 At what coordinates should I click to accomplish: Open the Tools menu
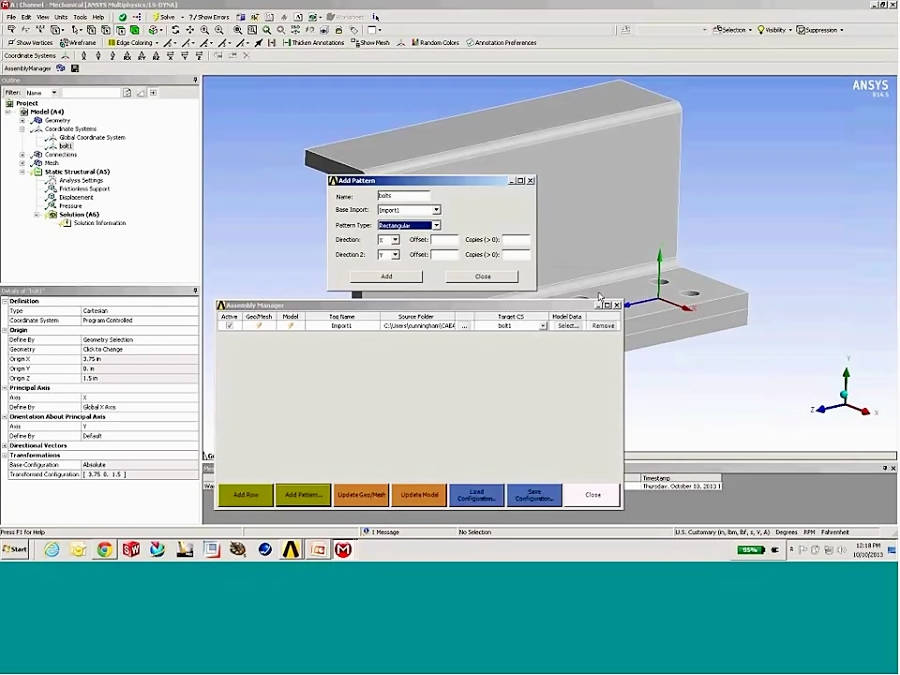tap(80, 17)
